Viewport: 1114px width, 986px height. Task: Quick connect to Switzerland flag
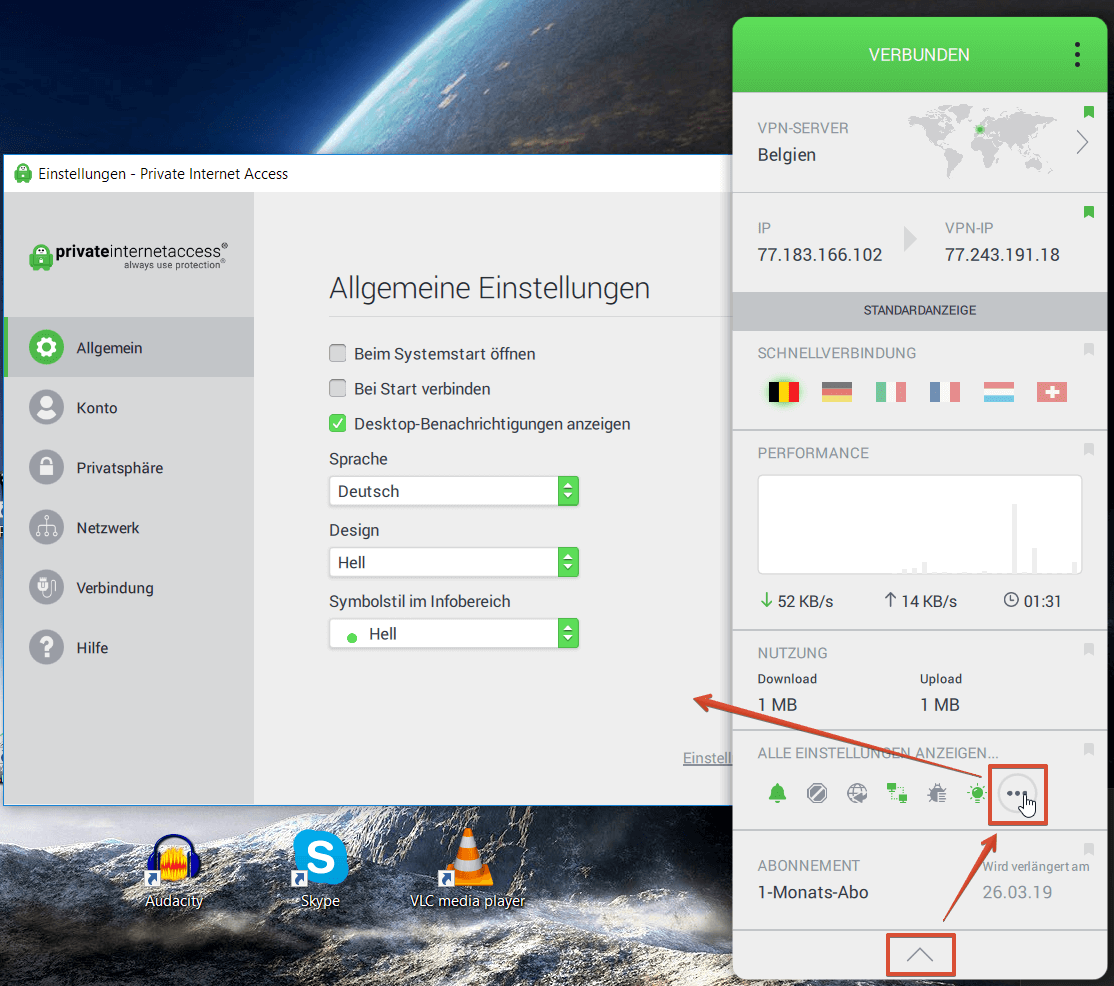[x=1052, y=391]
